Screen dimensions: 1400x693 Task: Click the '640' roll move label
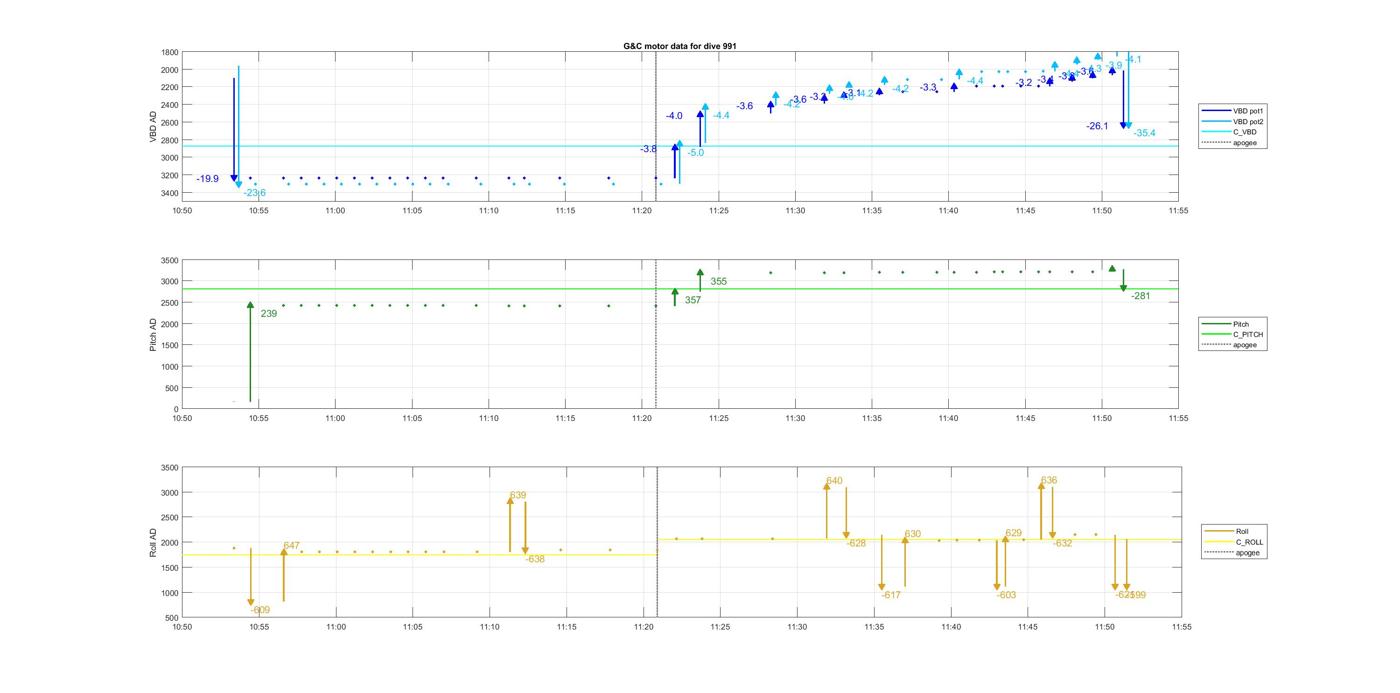pos(835,482)
